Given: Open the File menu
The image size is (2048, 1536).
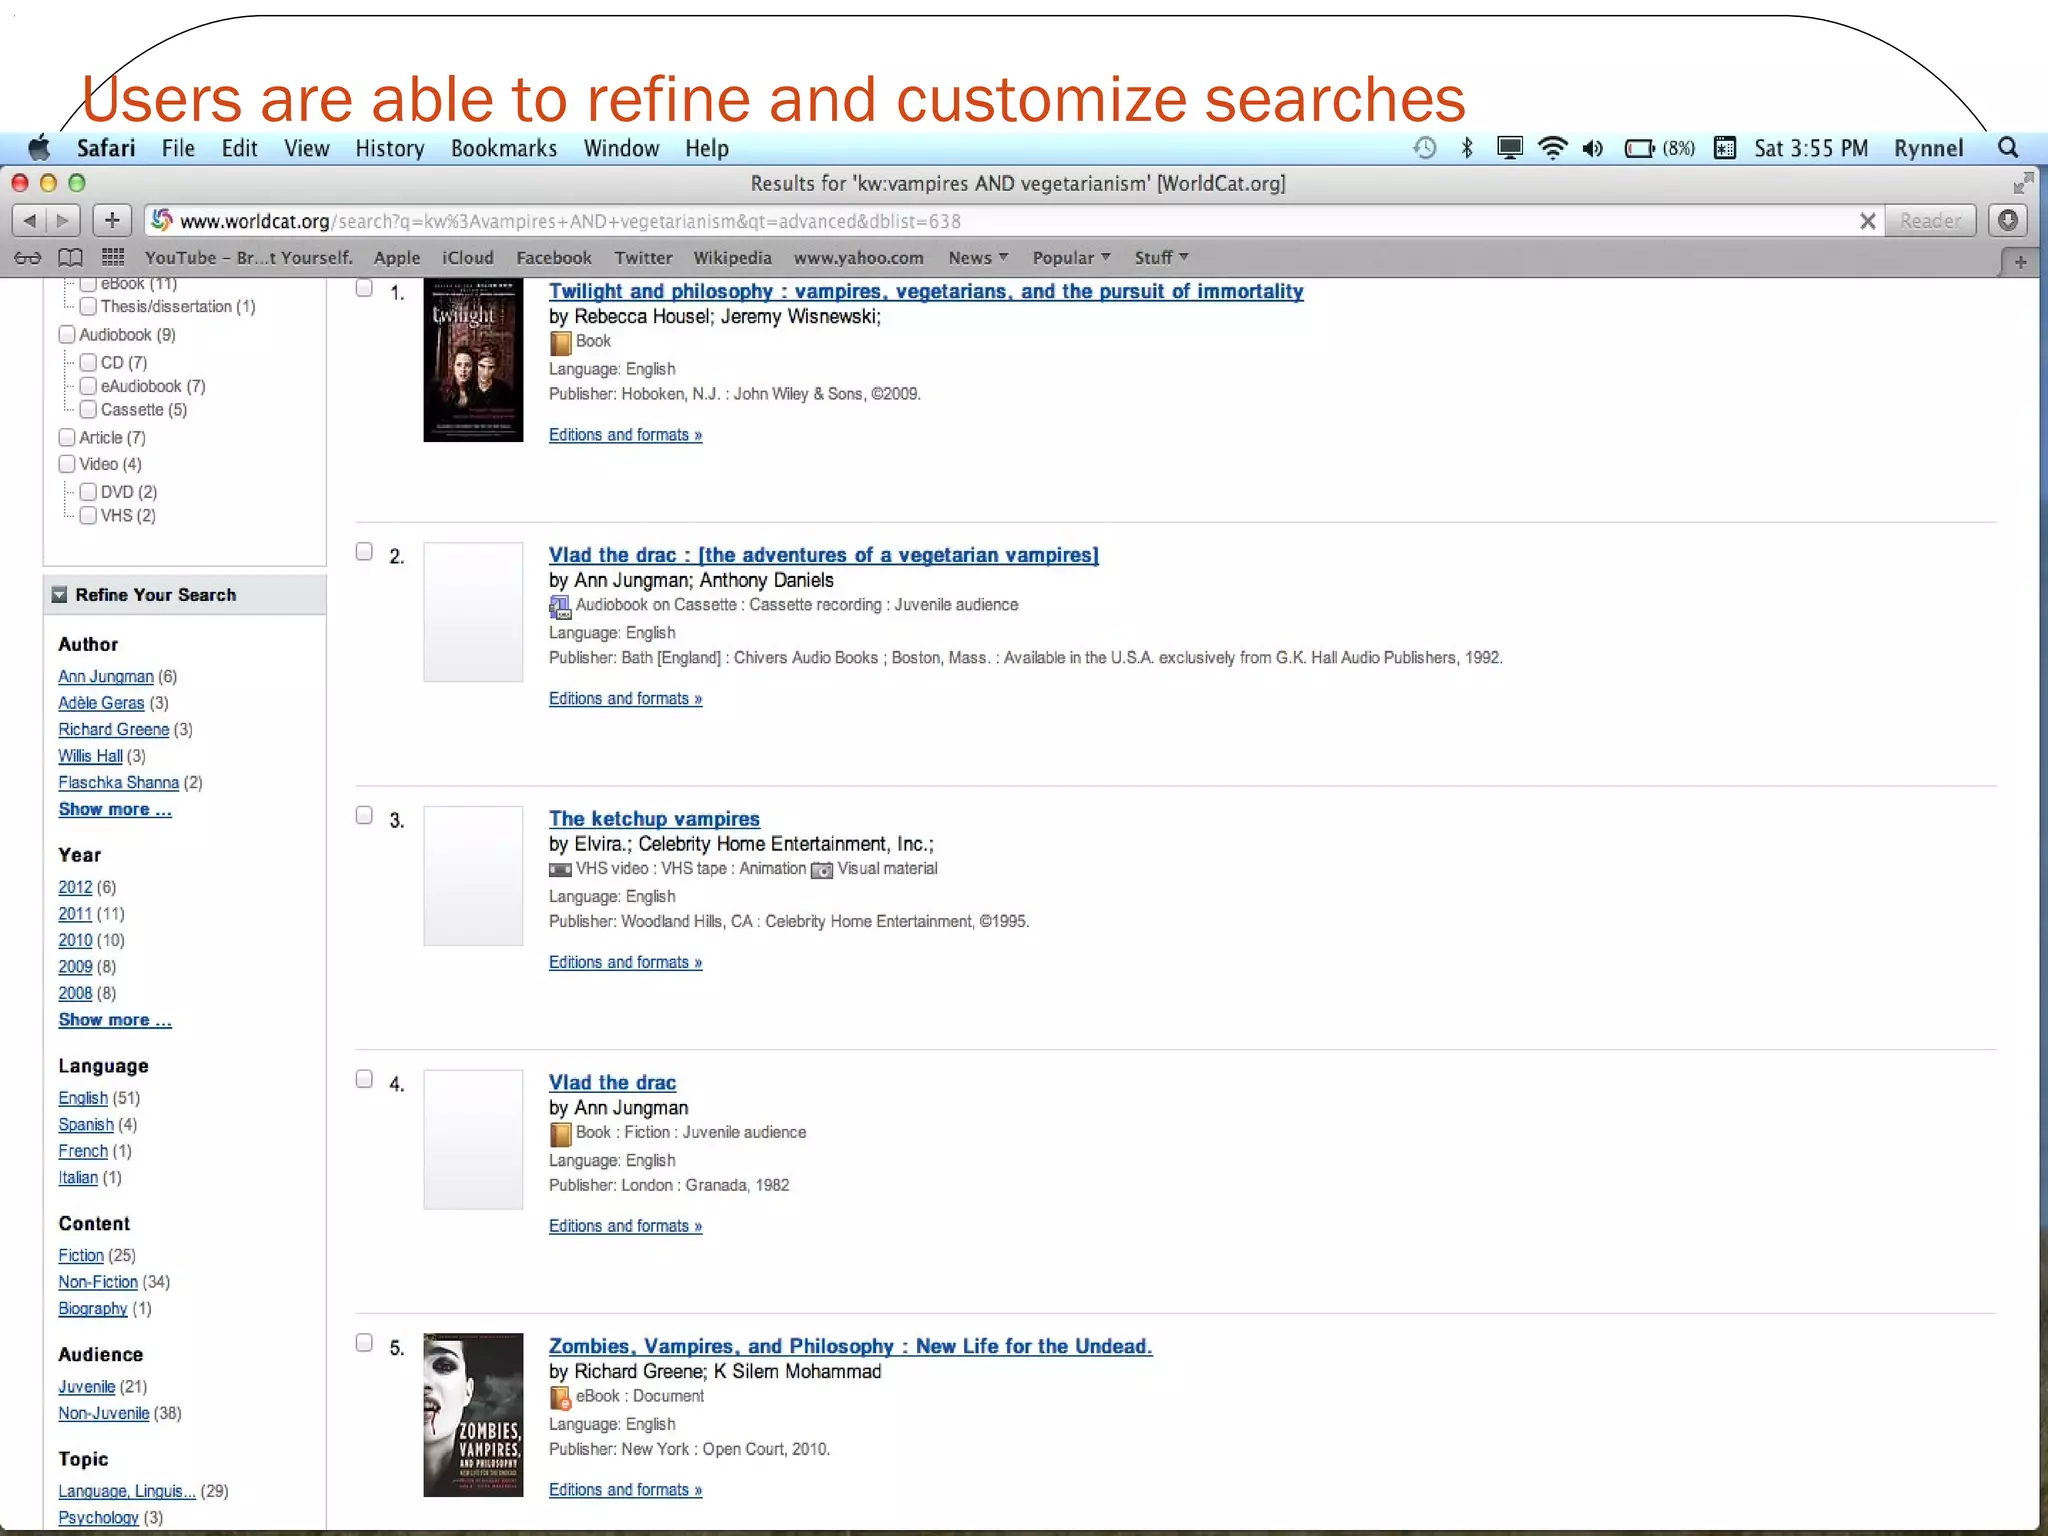Looking at the screenshot, I should pyautogui.click(x=178, y=148).
